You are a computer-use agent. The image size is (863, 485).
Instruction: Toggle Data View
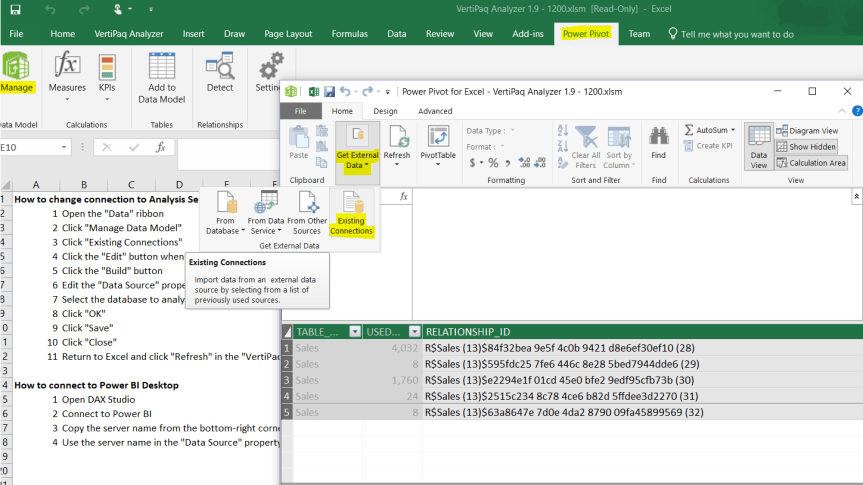(x=758, y=146)
